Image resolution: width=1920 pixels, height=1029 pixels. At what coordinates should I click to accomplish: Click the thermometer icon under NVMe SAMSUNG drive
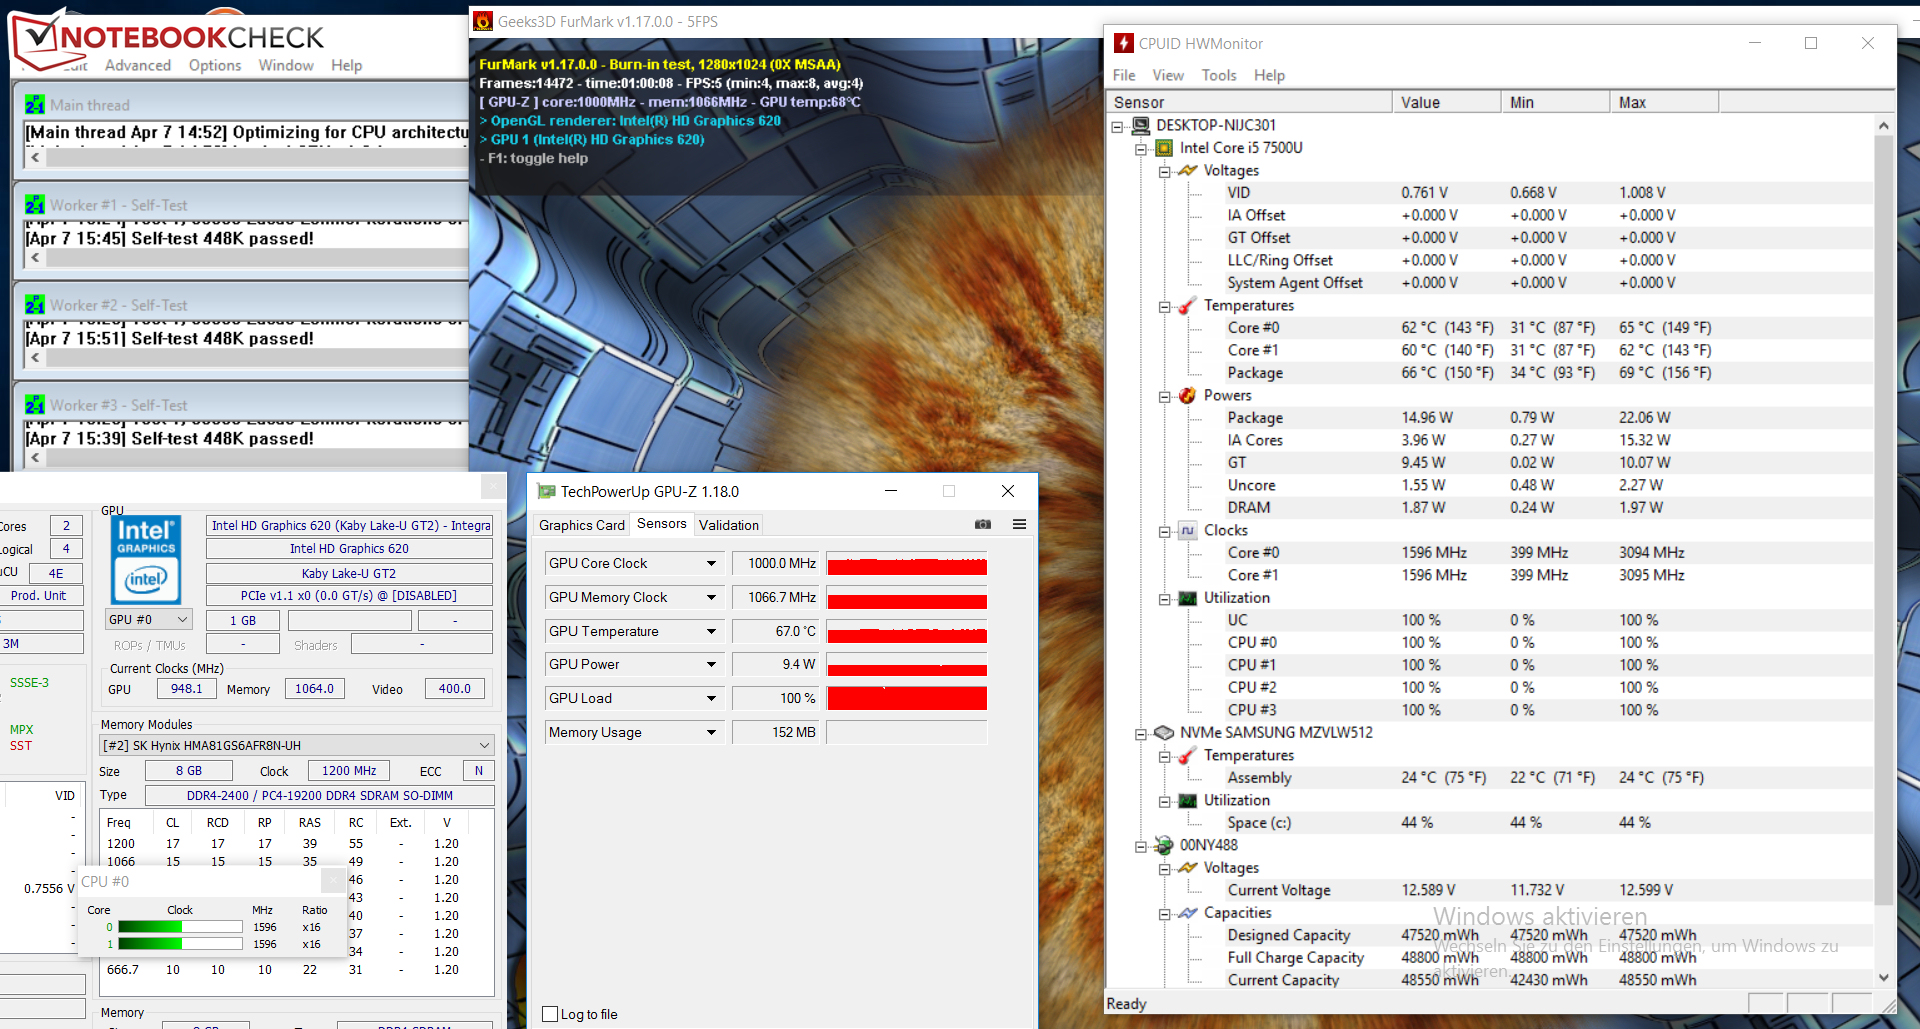click(x=1188, y=755)
